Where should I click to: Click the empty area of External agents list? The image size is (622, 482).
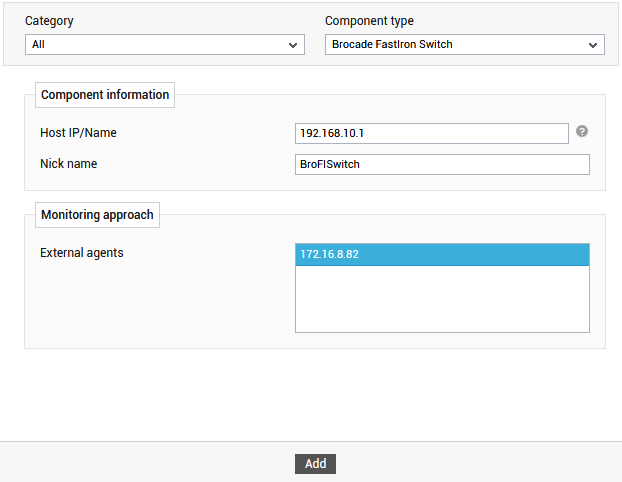click(x=442, y=298)
